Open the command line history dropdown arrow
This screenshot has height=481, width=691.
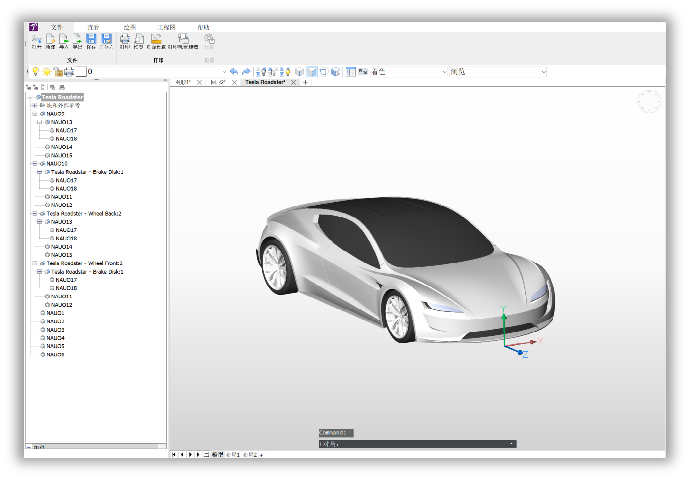(511, 444)
